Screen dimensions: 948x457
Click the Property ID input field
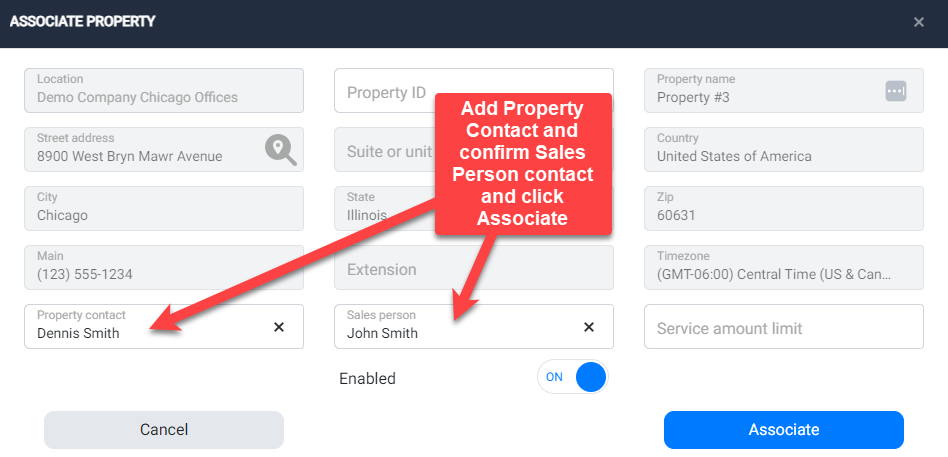point(384,91)
